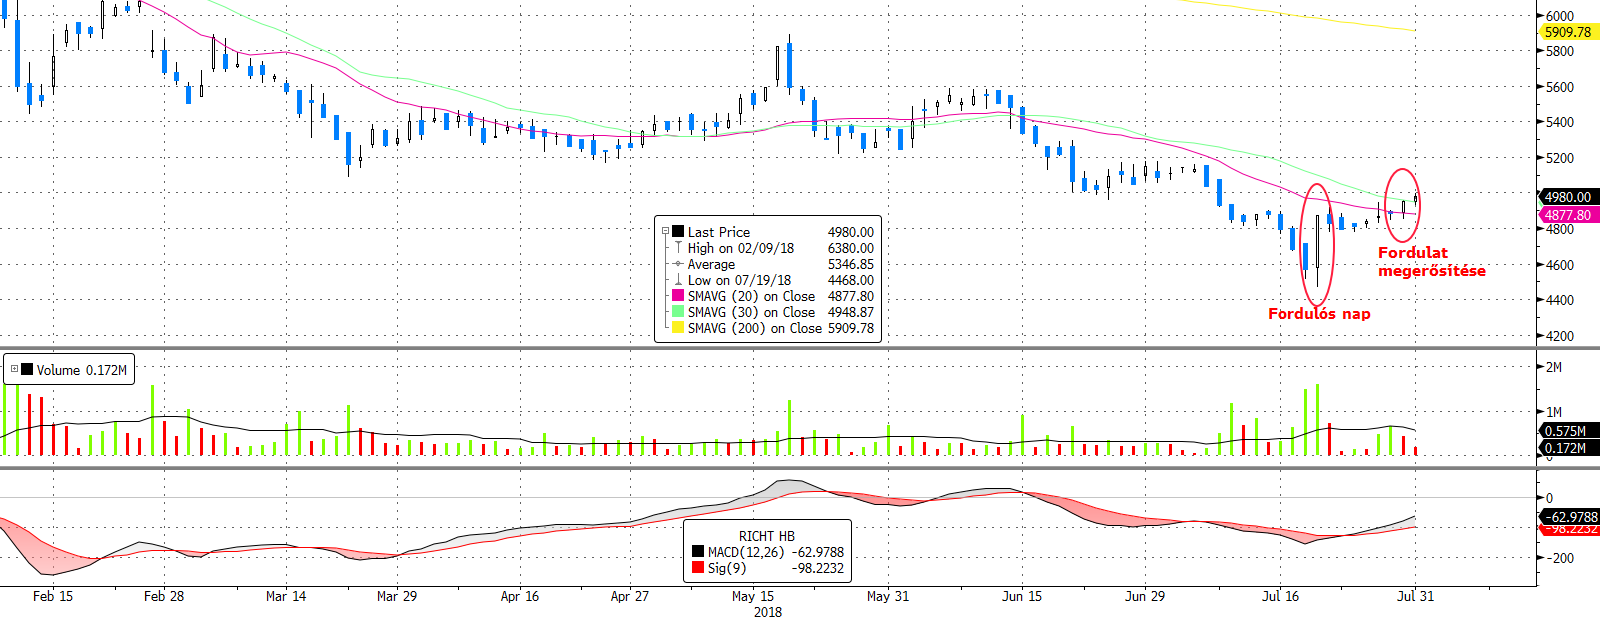
Task: Click the 'Jun 15' date axis label
Action: click(1022, 596)
